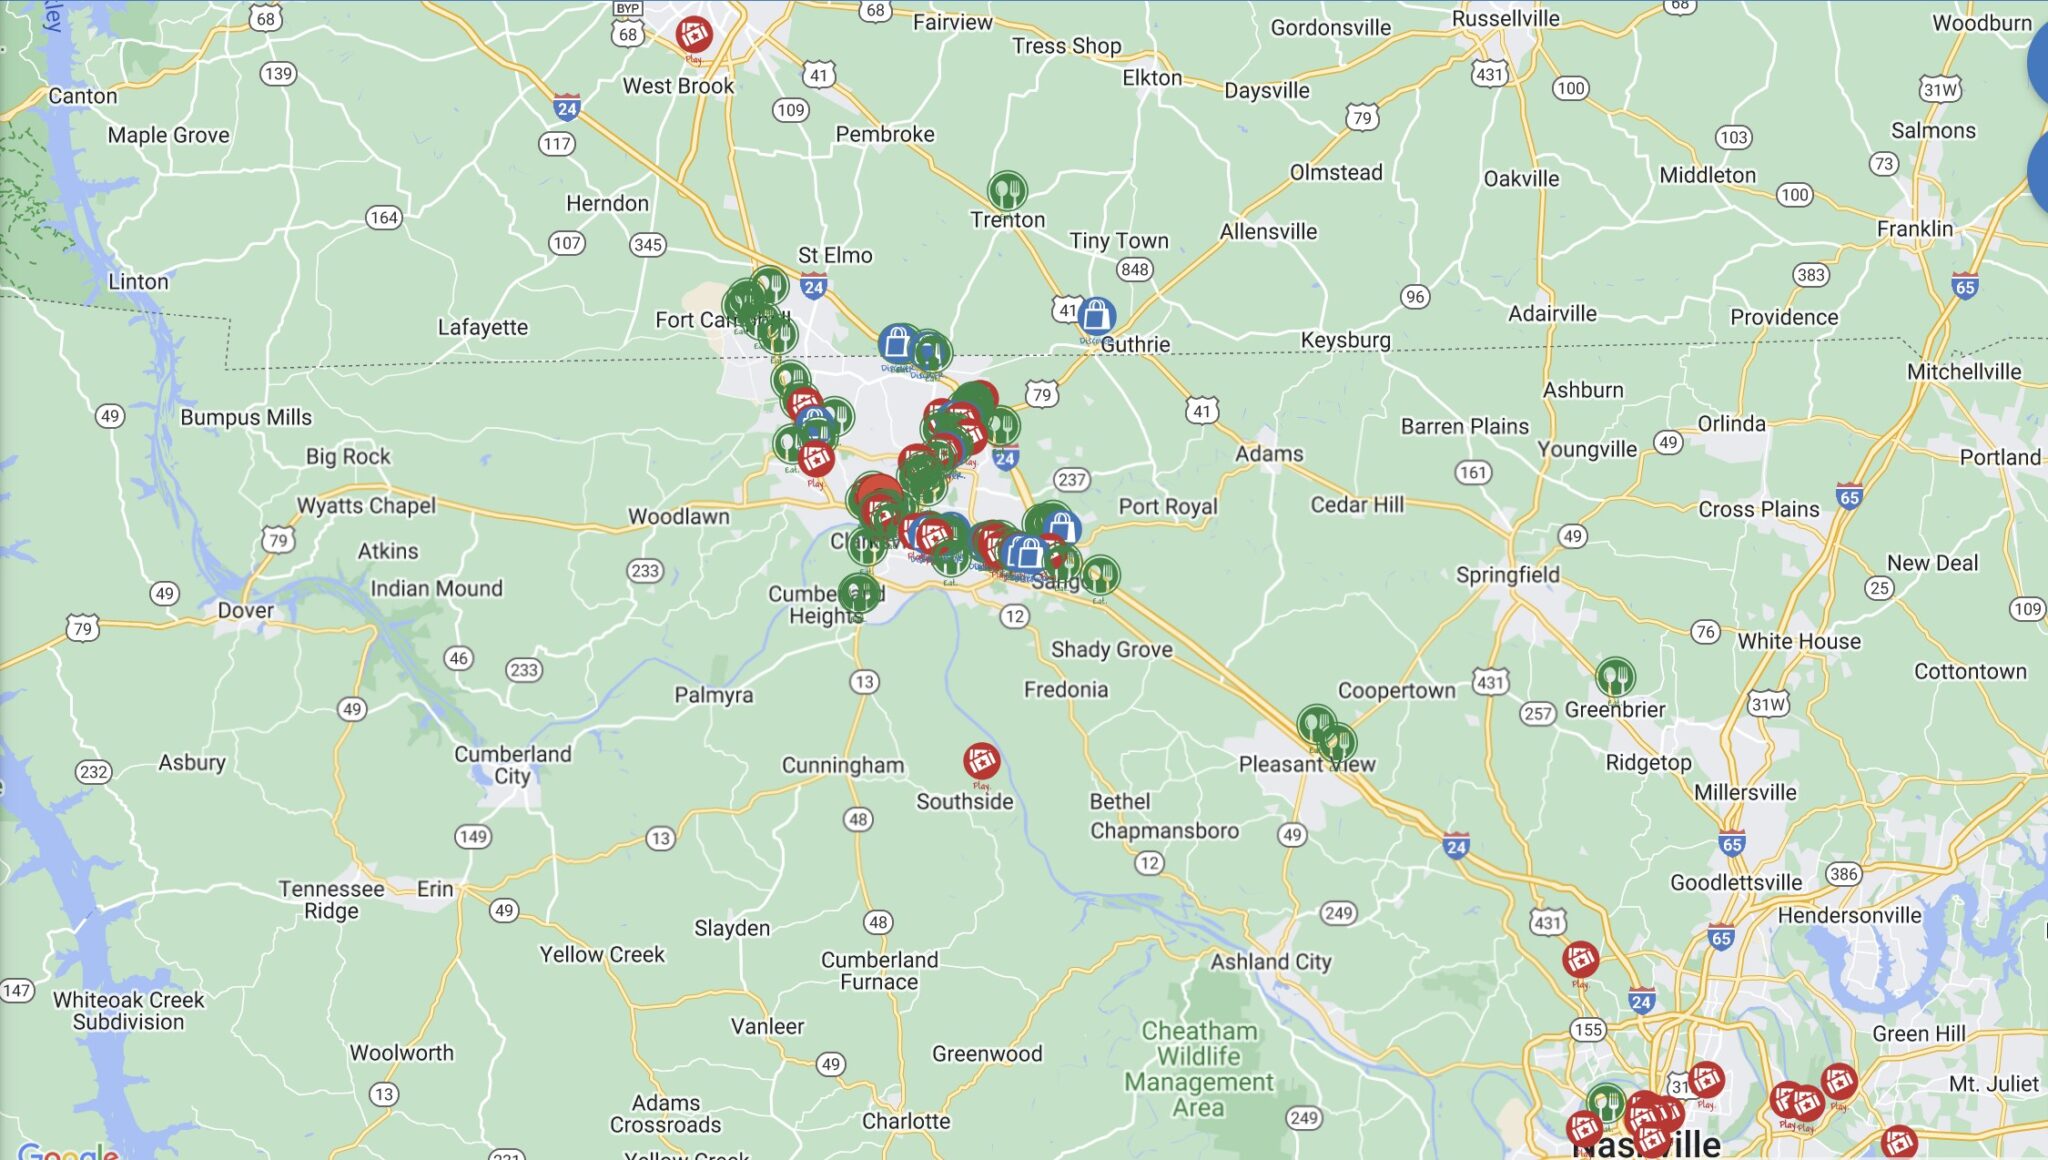Select the blue shopping marker near Guthrie
Screen dimensions: 2048x1160
pos(1096,316)
